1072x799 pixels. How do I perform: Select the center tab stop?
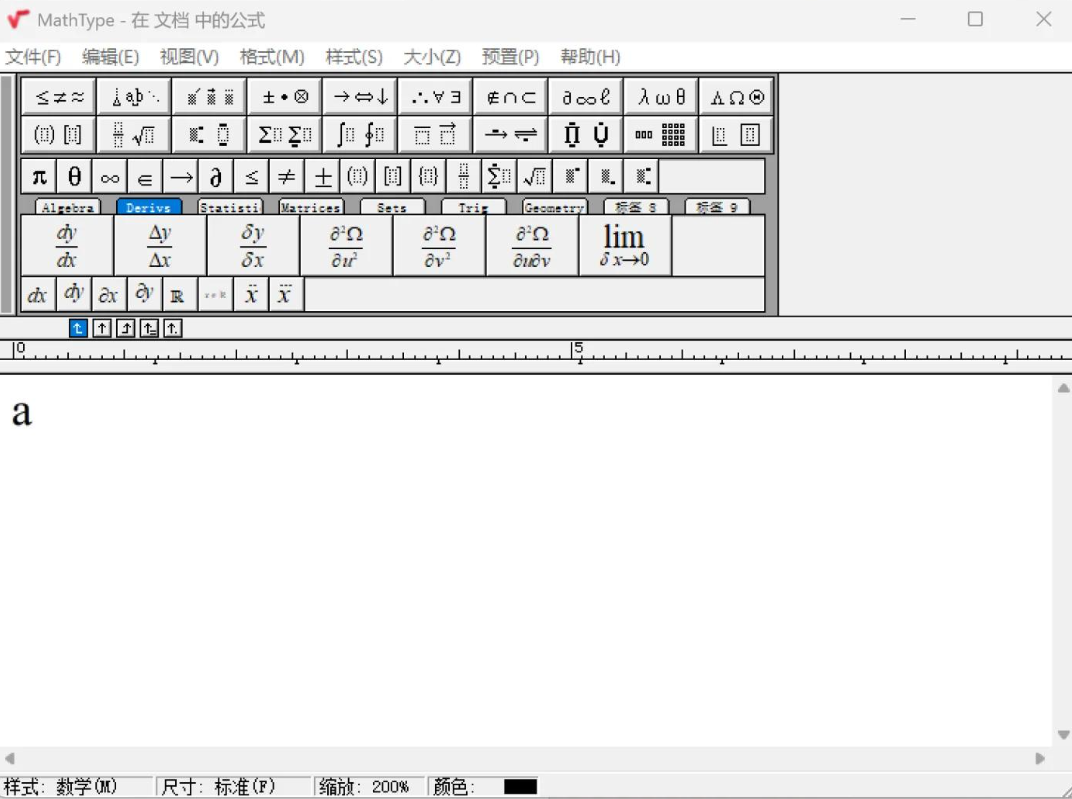[x=102, y=329]
